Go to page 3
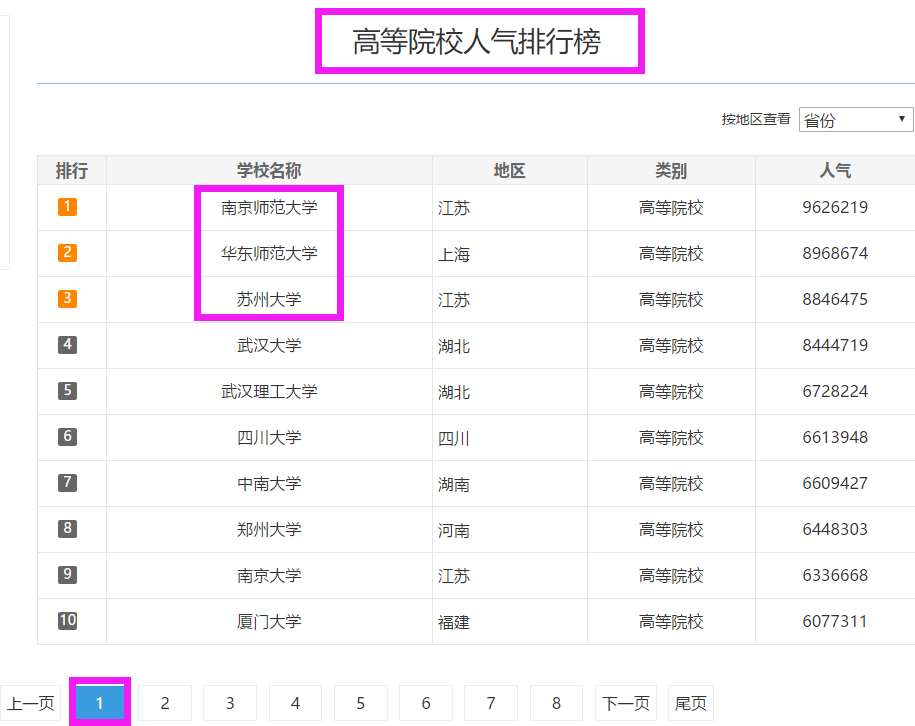 coord(230,703)
